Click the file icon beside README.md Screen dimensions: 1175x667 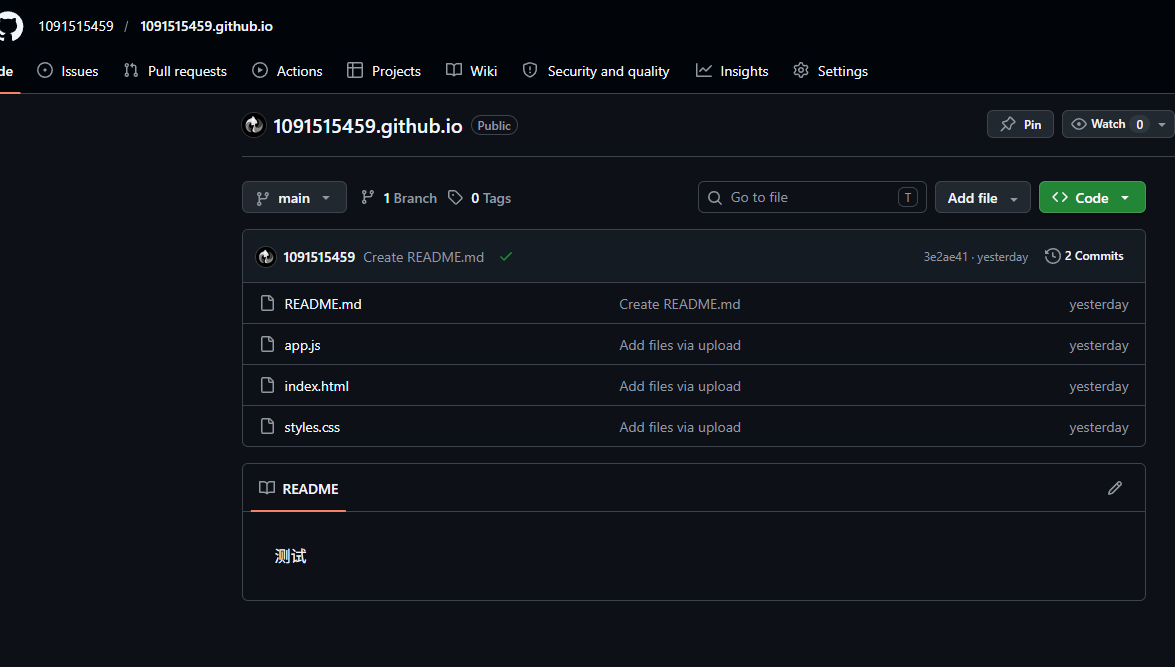point(268,304)
